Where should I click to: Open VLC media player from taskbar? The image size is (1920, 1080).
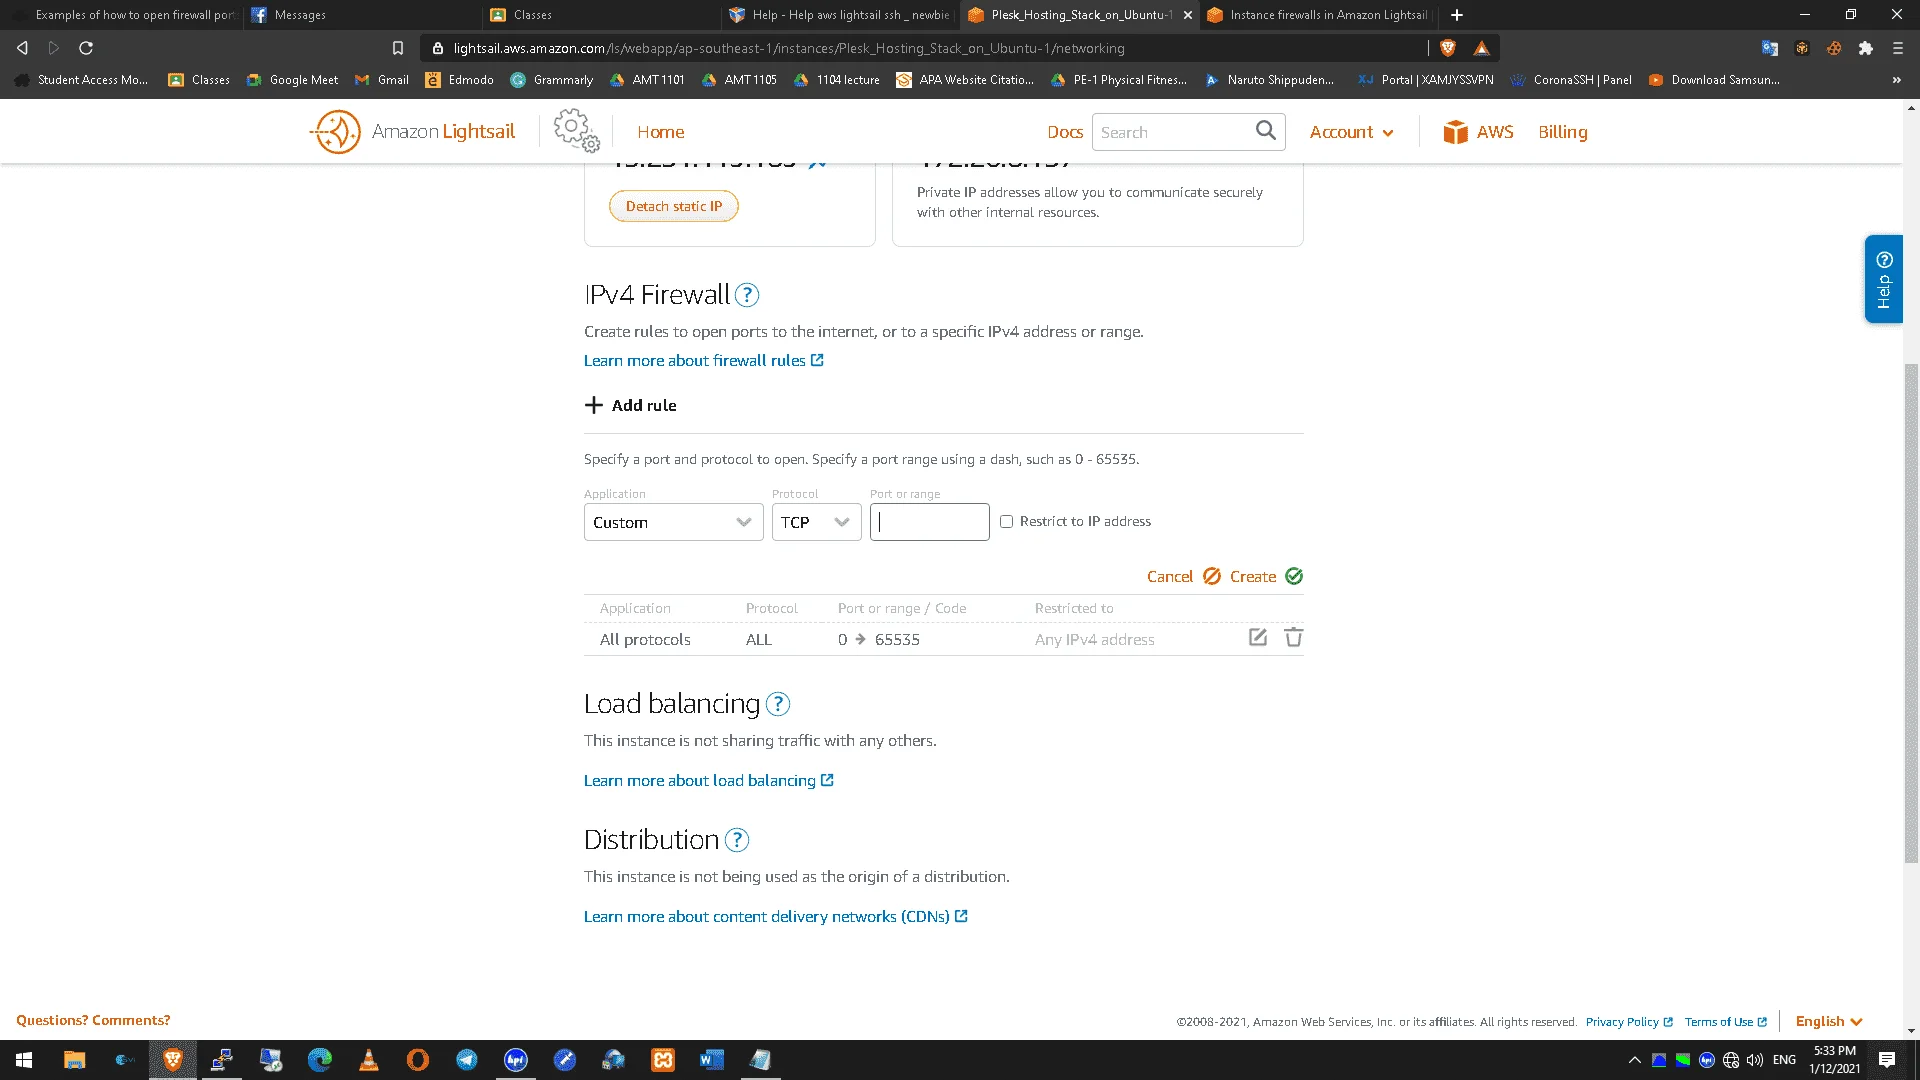(369, 1060)
